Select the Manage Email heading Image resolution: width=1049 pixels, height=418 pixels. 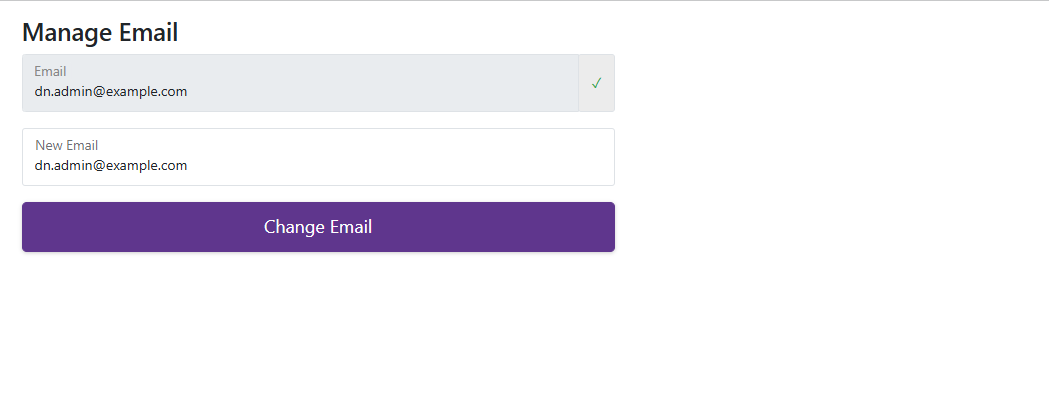(x=100, y=32)
